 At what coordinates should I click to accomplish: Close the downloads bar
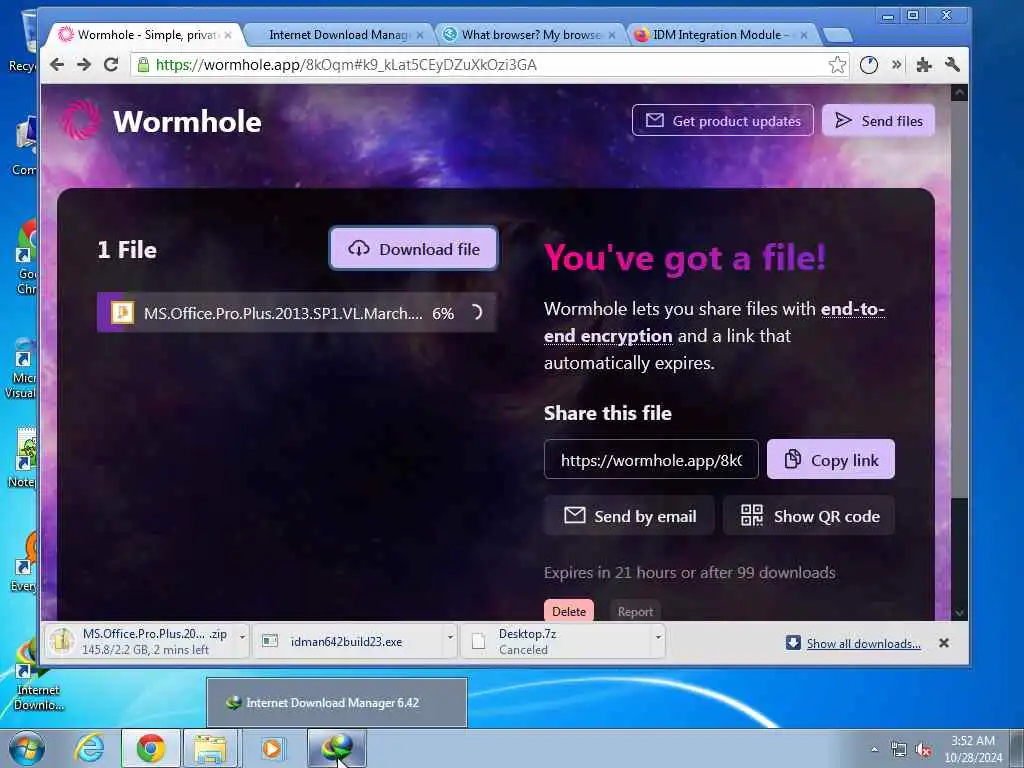click(x=944, y=643)
